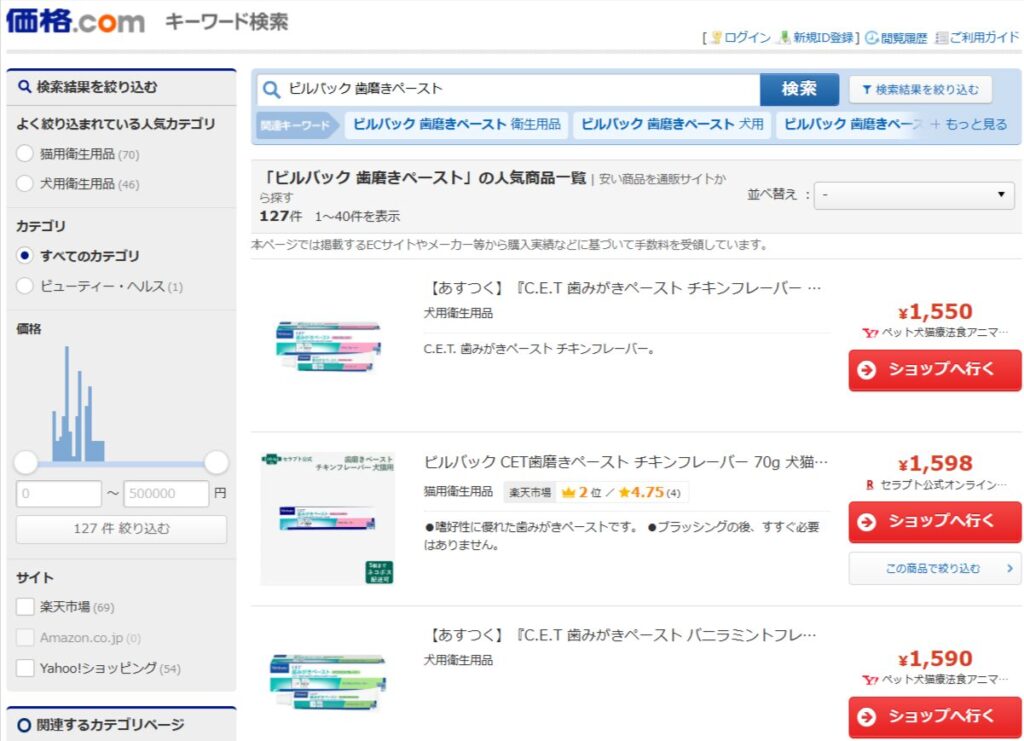Viewport: 1024px width, 741px height.
Task: Expand もっと見る related keywords
Action: pos(969,125)
